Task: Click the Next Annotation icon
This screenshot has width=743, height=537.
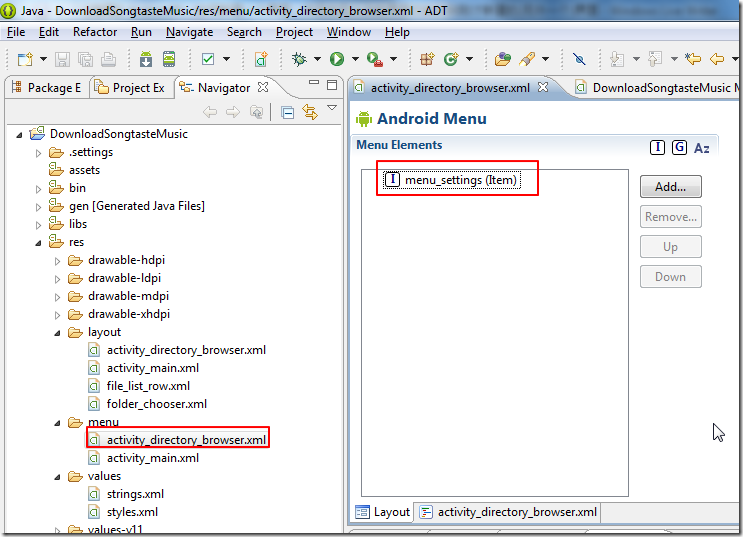Action: (617, 59)
